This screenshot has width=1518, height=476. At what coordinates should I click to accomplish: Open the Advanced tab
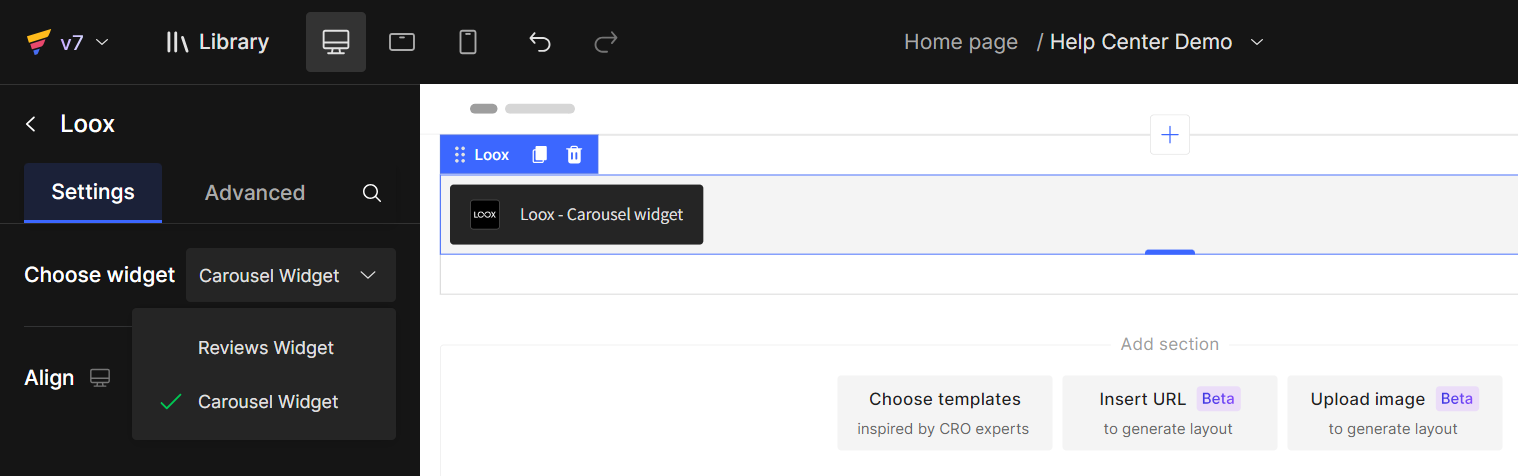[255, 193]
